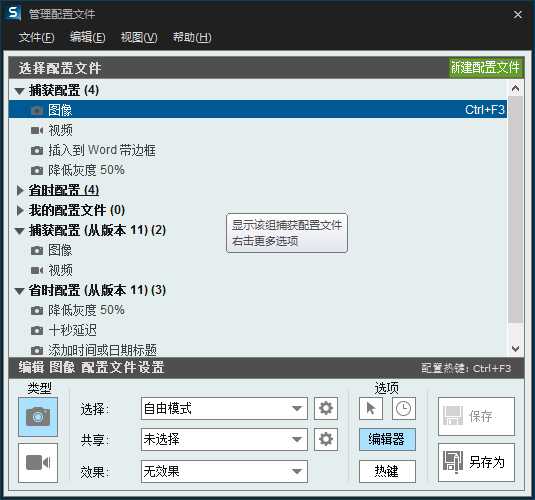Open settings gear next to 未选择 share
Viewport: 535px width, 500px height.
(326, 439)
